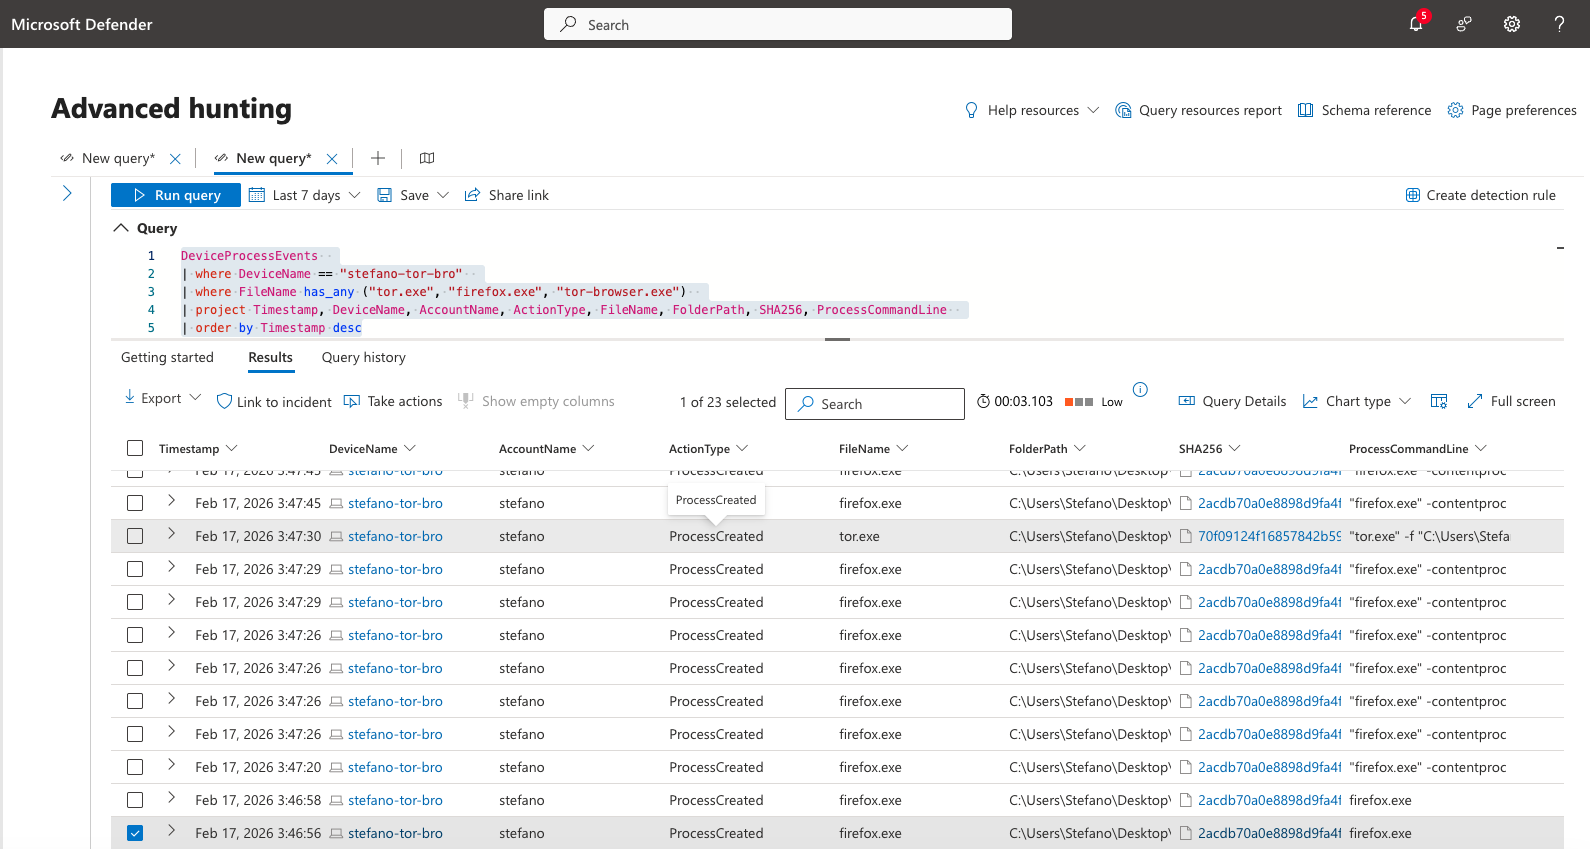Add a new query tab with plus icon
1590x849 pixels.
pyautogui.click(x=378, y=158)
